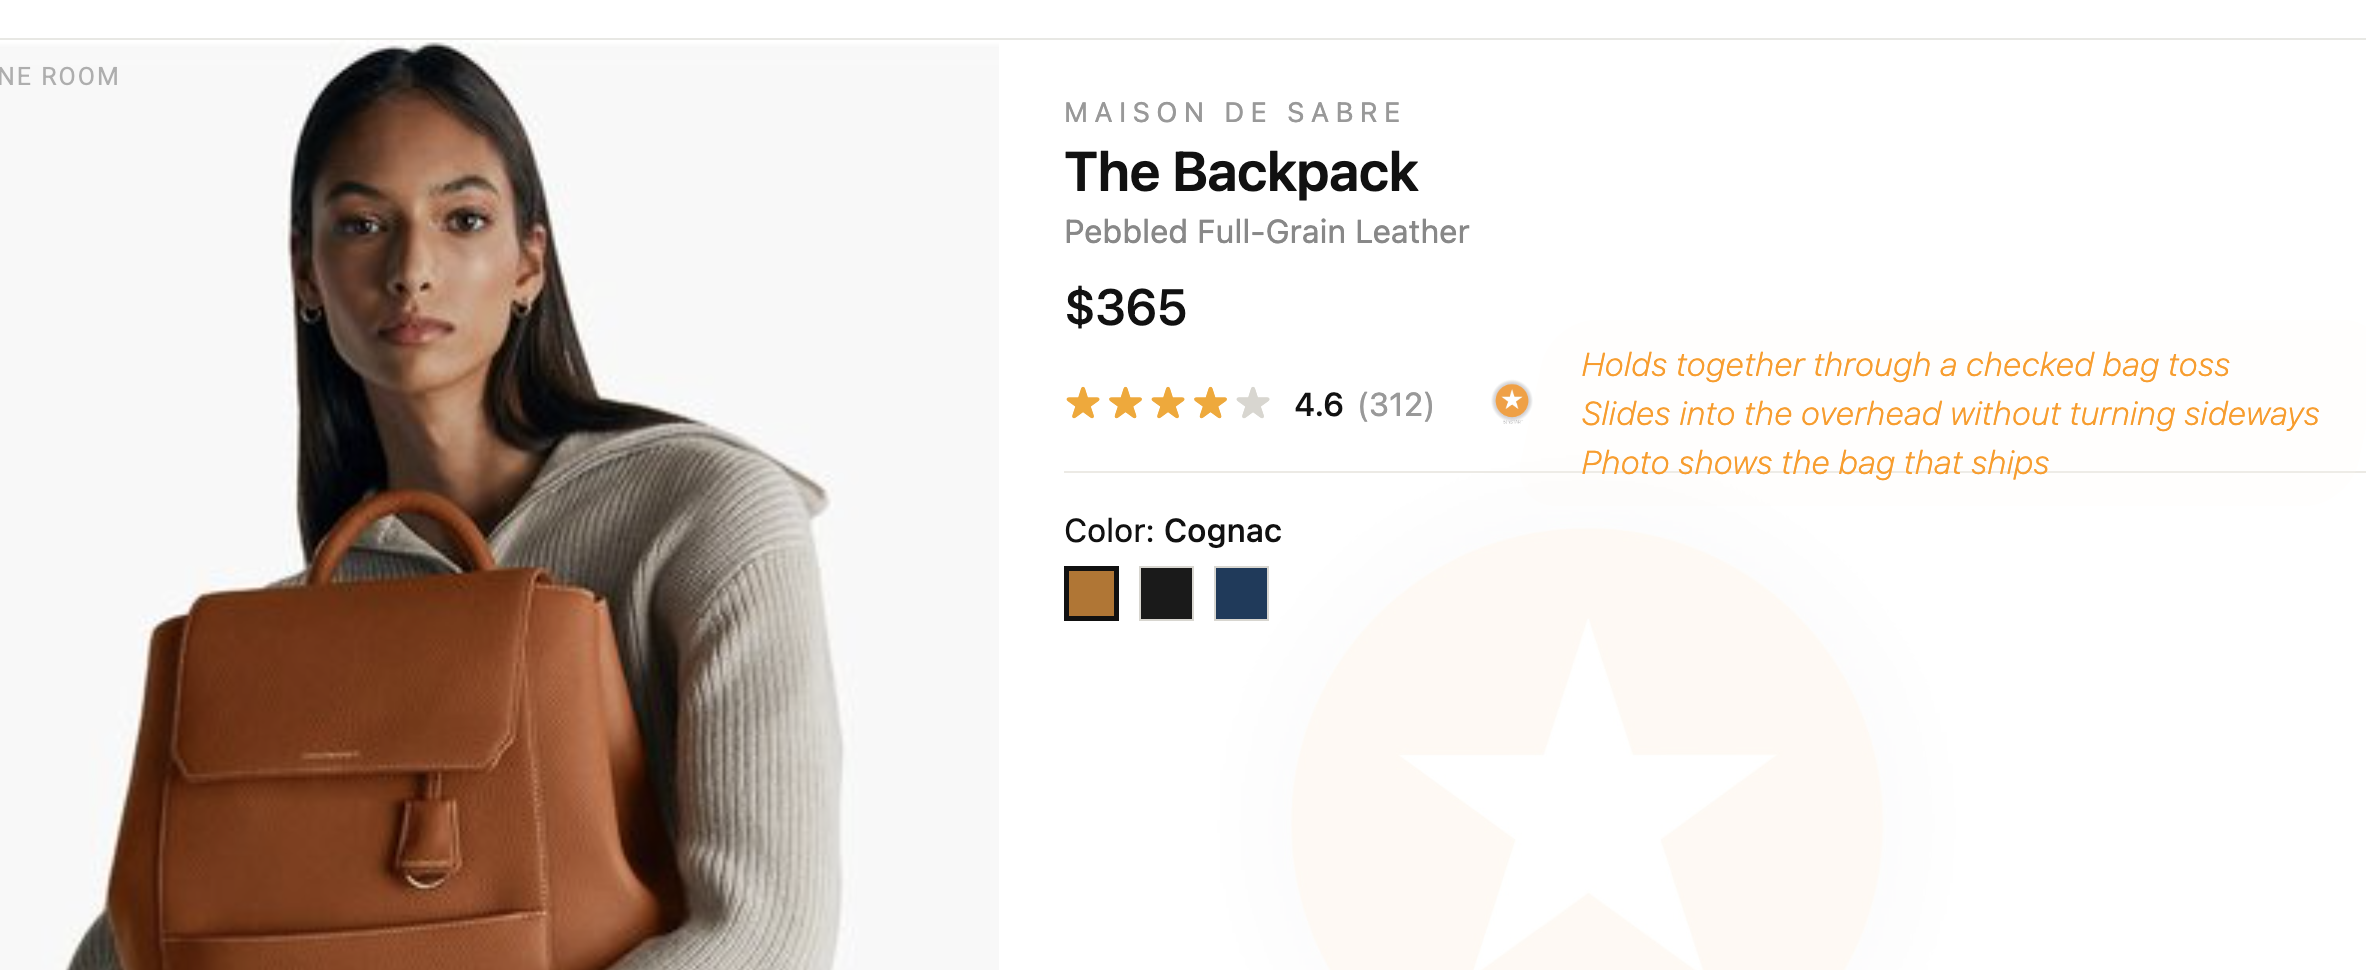The height and width of the screenshot is (970, 2366).
Task: Click the fourth gold rating star
Action: [x=1210, y=404]
